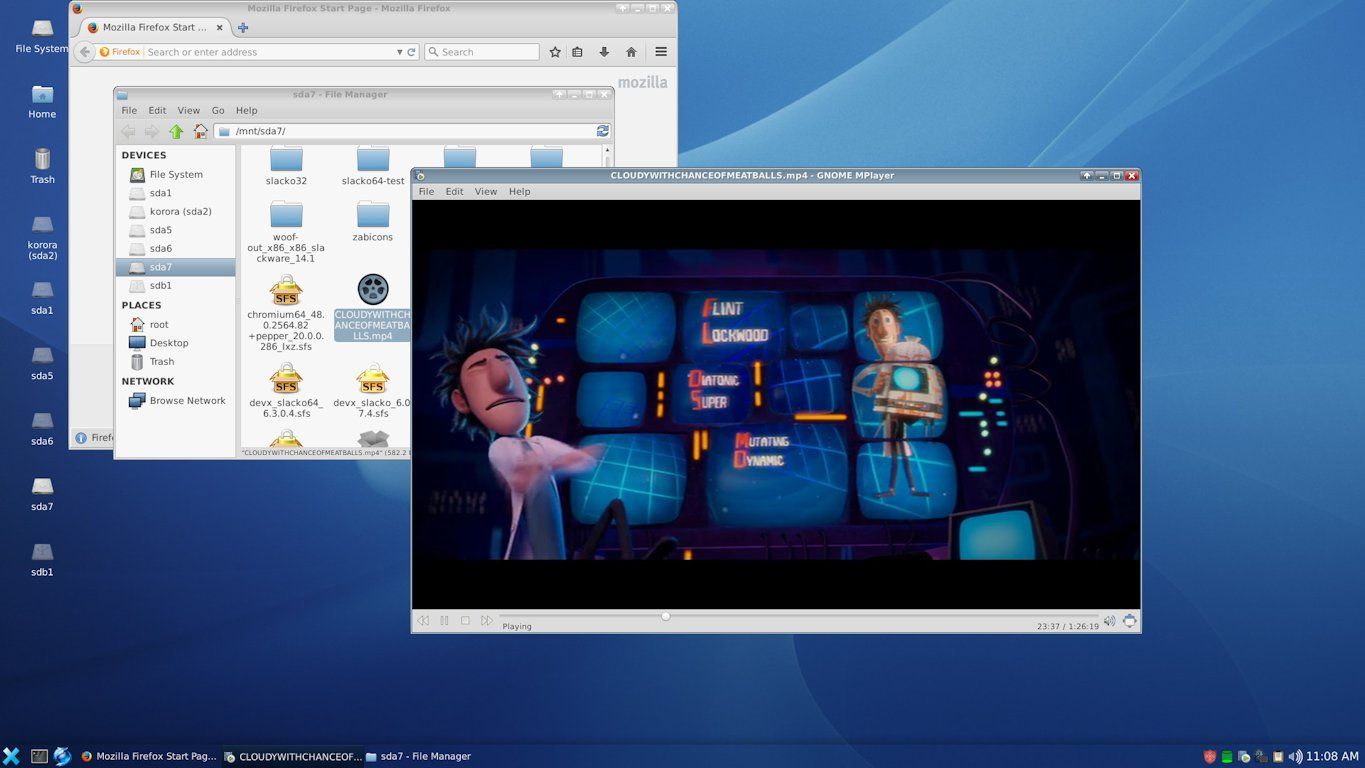Stop playback in GNOME MPlayer

coord(465,621)
